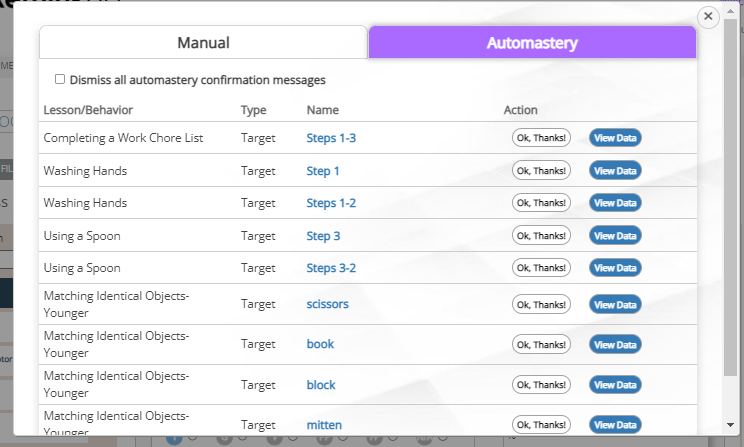Open the Steps 1-3 target link

click(331, 138)
